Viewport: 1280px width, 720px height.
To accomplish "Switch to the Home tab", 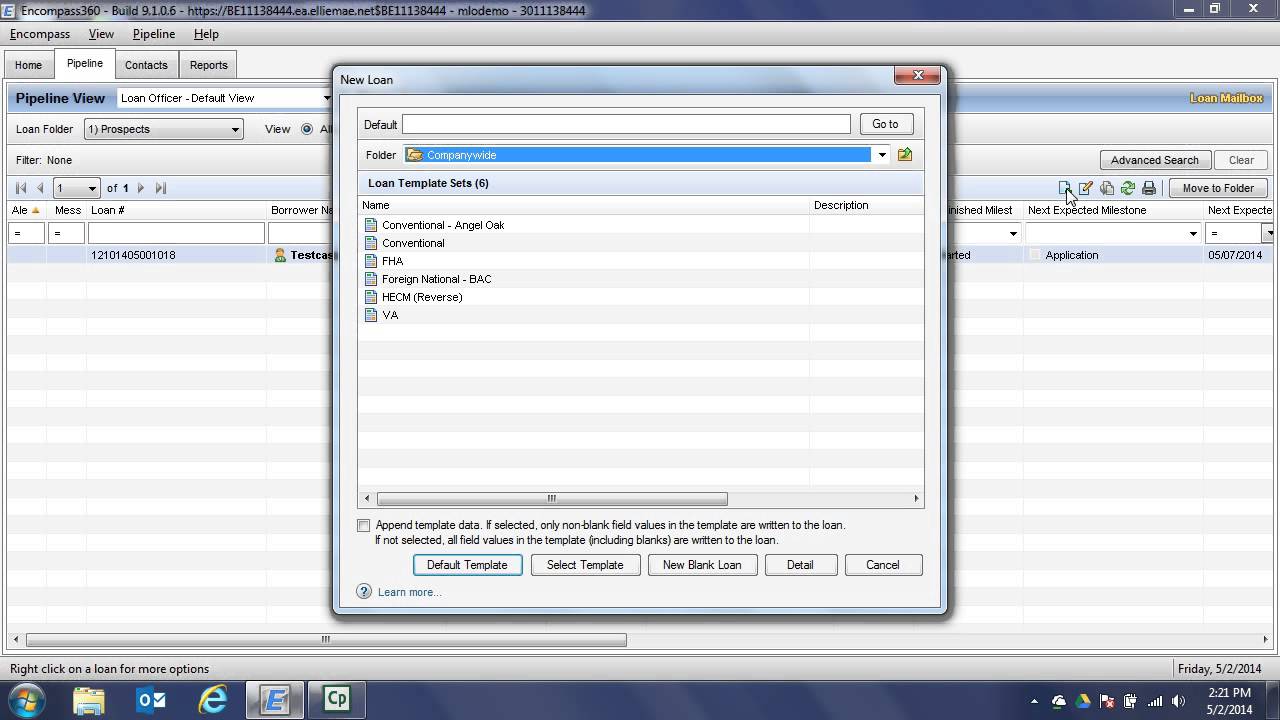I will pyautogui.click(x=28, y=65).
